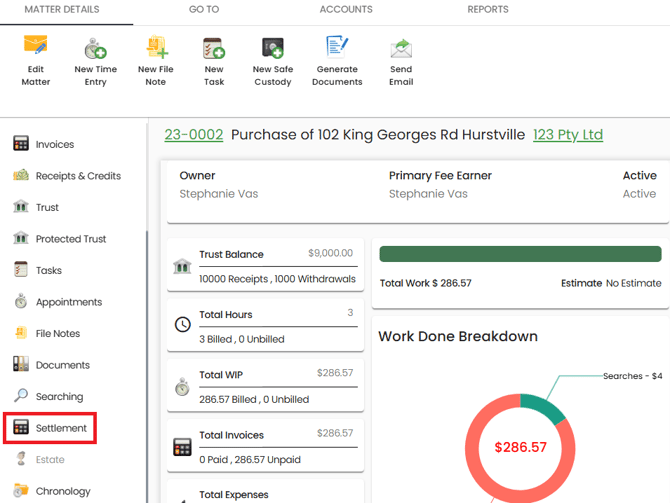Screen dimensions: 670x503
Task: Click the Send Email icon
Action: click(x=401, y=48)
